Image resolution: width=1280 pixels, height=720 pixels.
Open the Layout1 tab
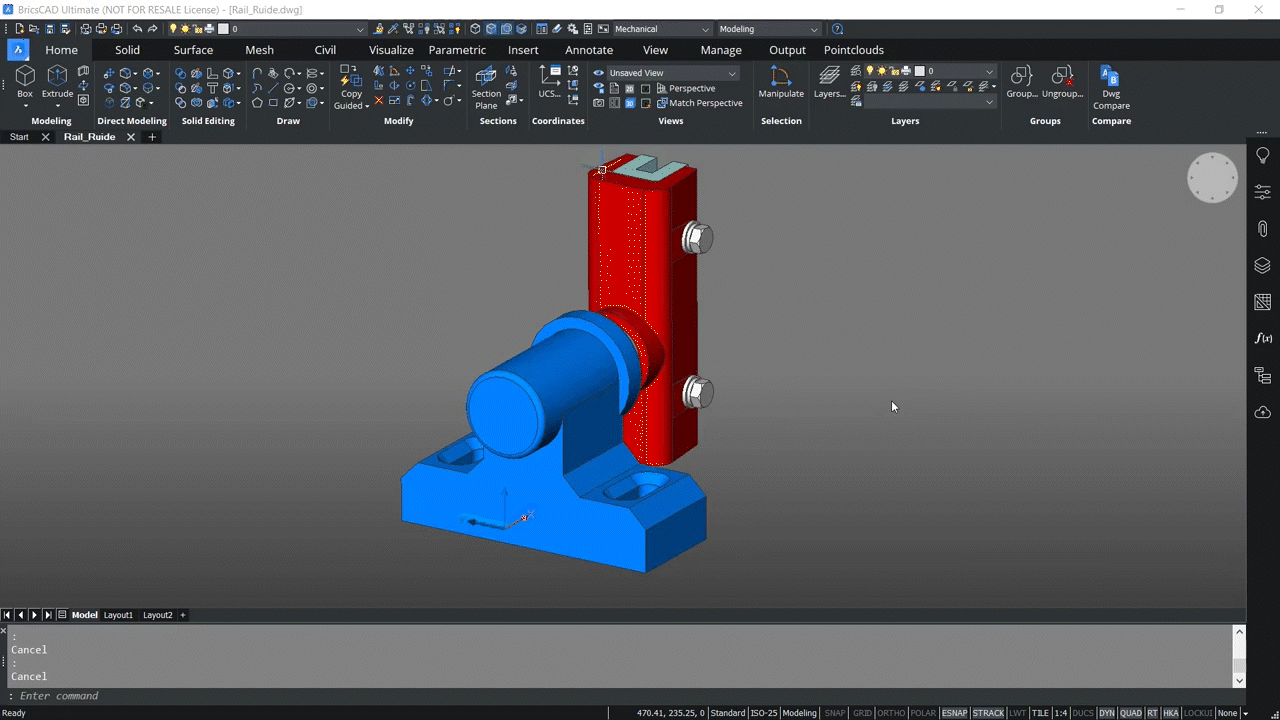tap(117, 615)
